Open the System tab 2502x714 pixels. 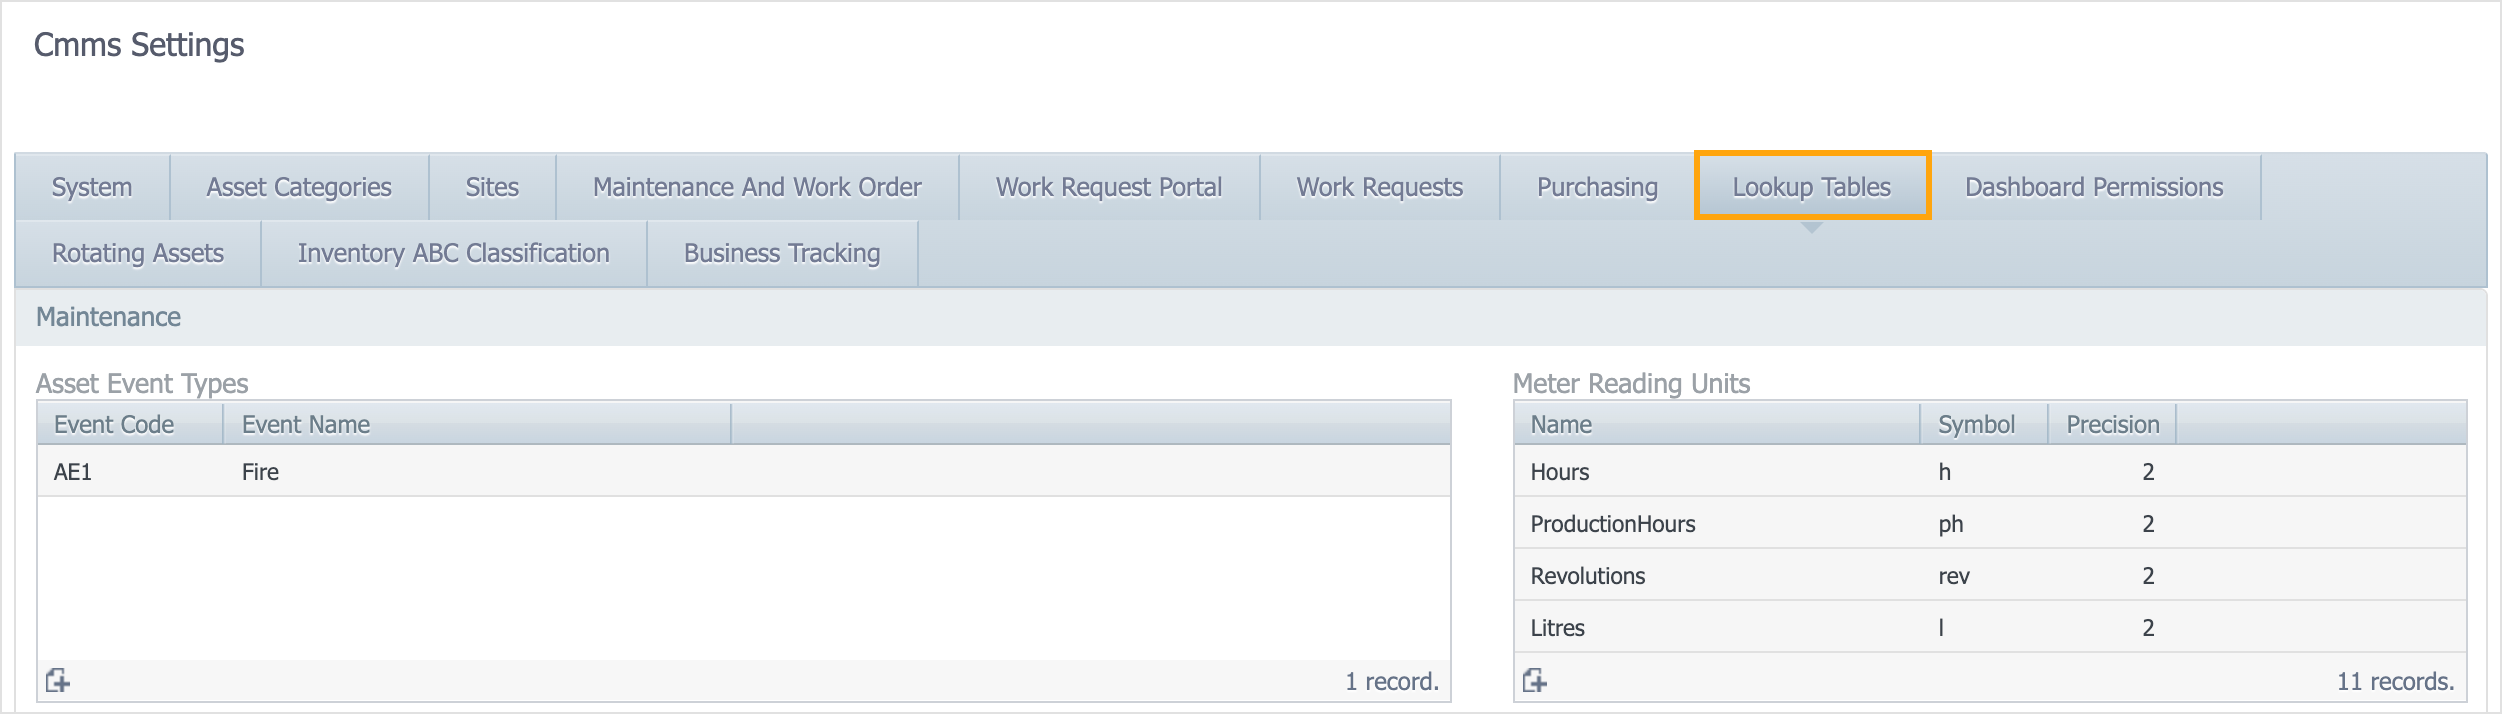click(x=92, y=187)
